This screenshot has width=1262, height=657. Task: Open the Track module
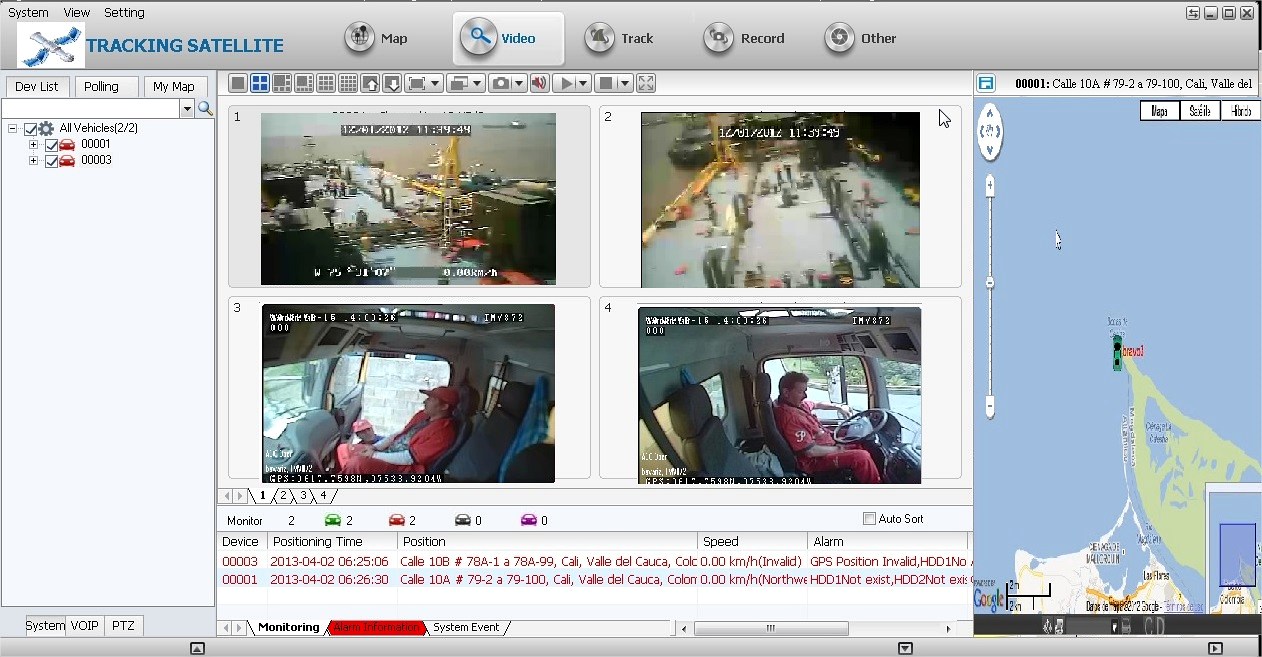click(620, 38)
